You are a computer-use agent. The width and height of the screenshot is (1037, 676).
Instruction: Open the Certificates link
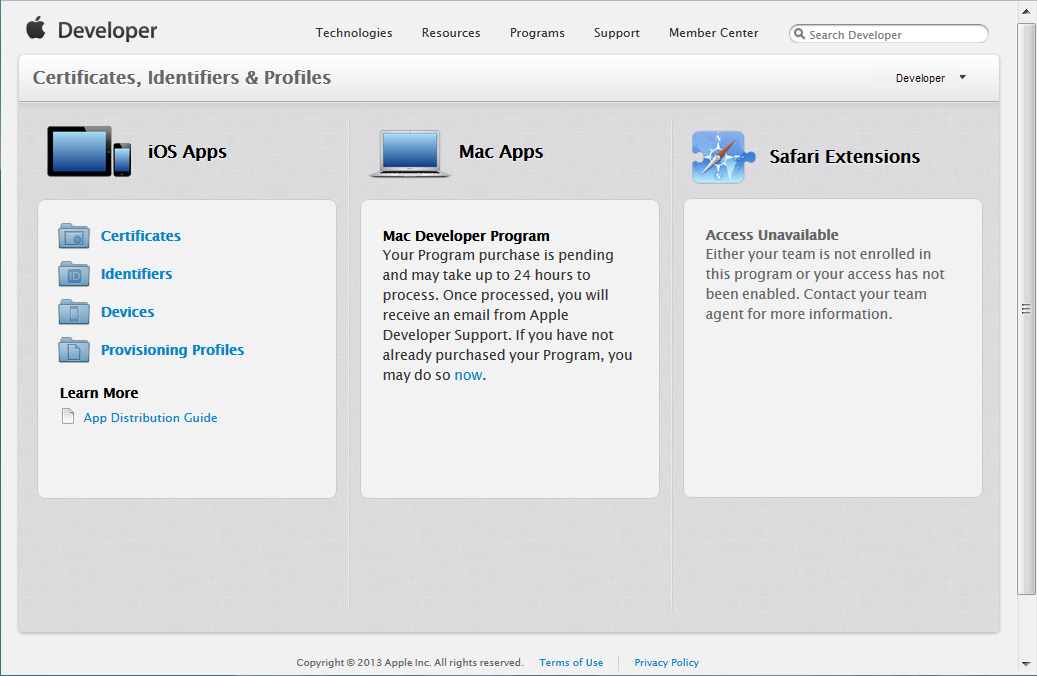coord(141,236)
